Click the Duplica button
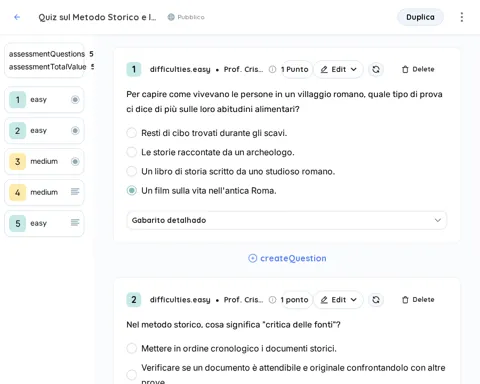The width and height of the screenshot is (480, 384). pos(420,17)
